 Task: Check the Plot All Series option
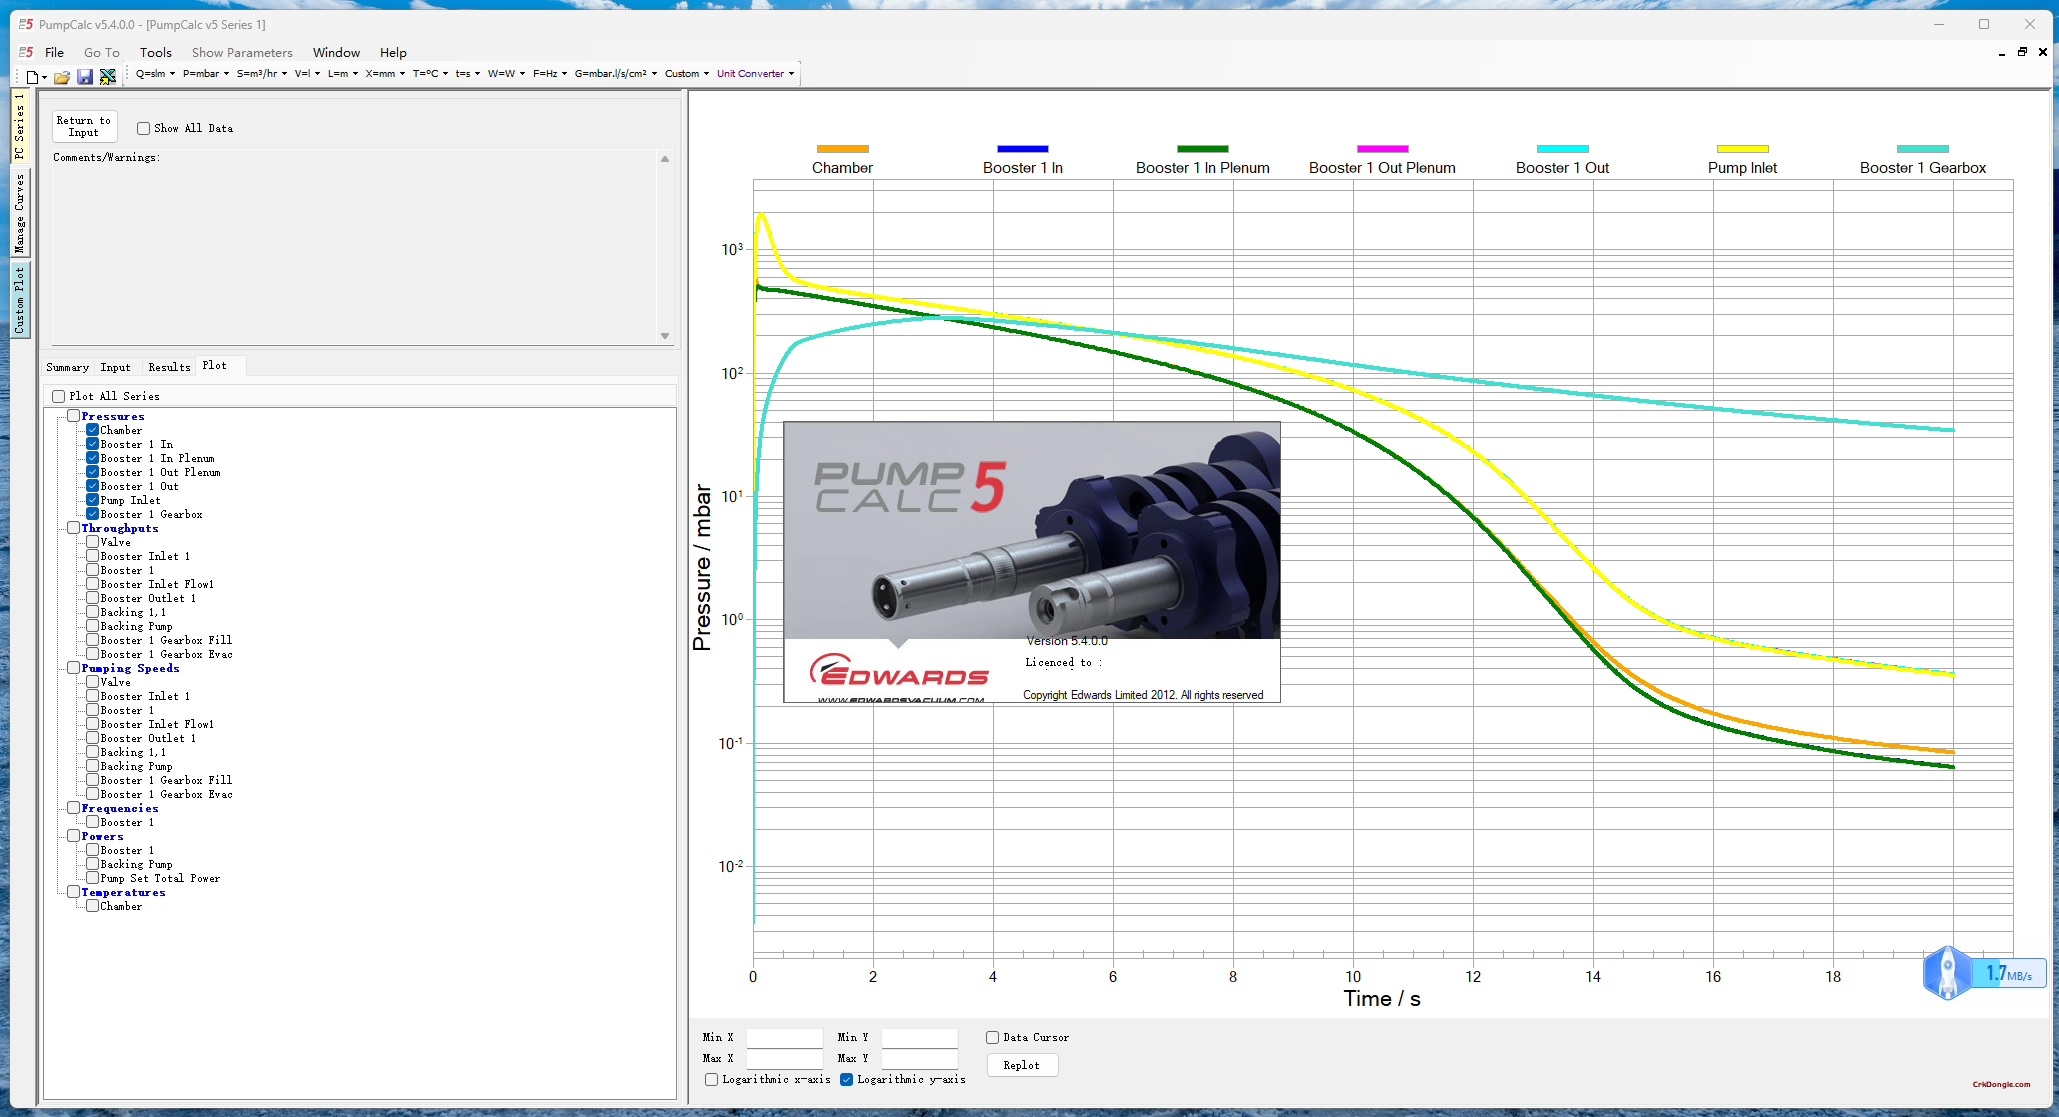[58, 396]
